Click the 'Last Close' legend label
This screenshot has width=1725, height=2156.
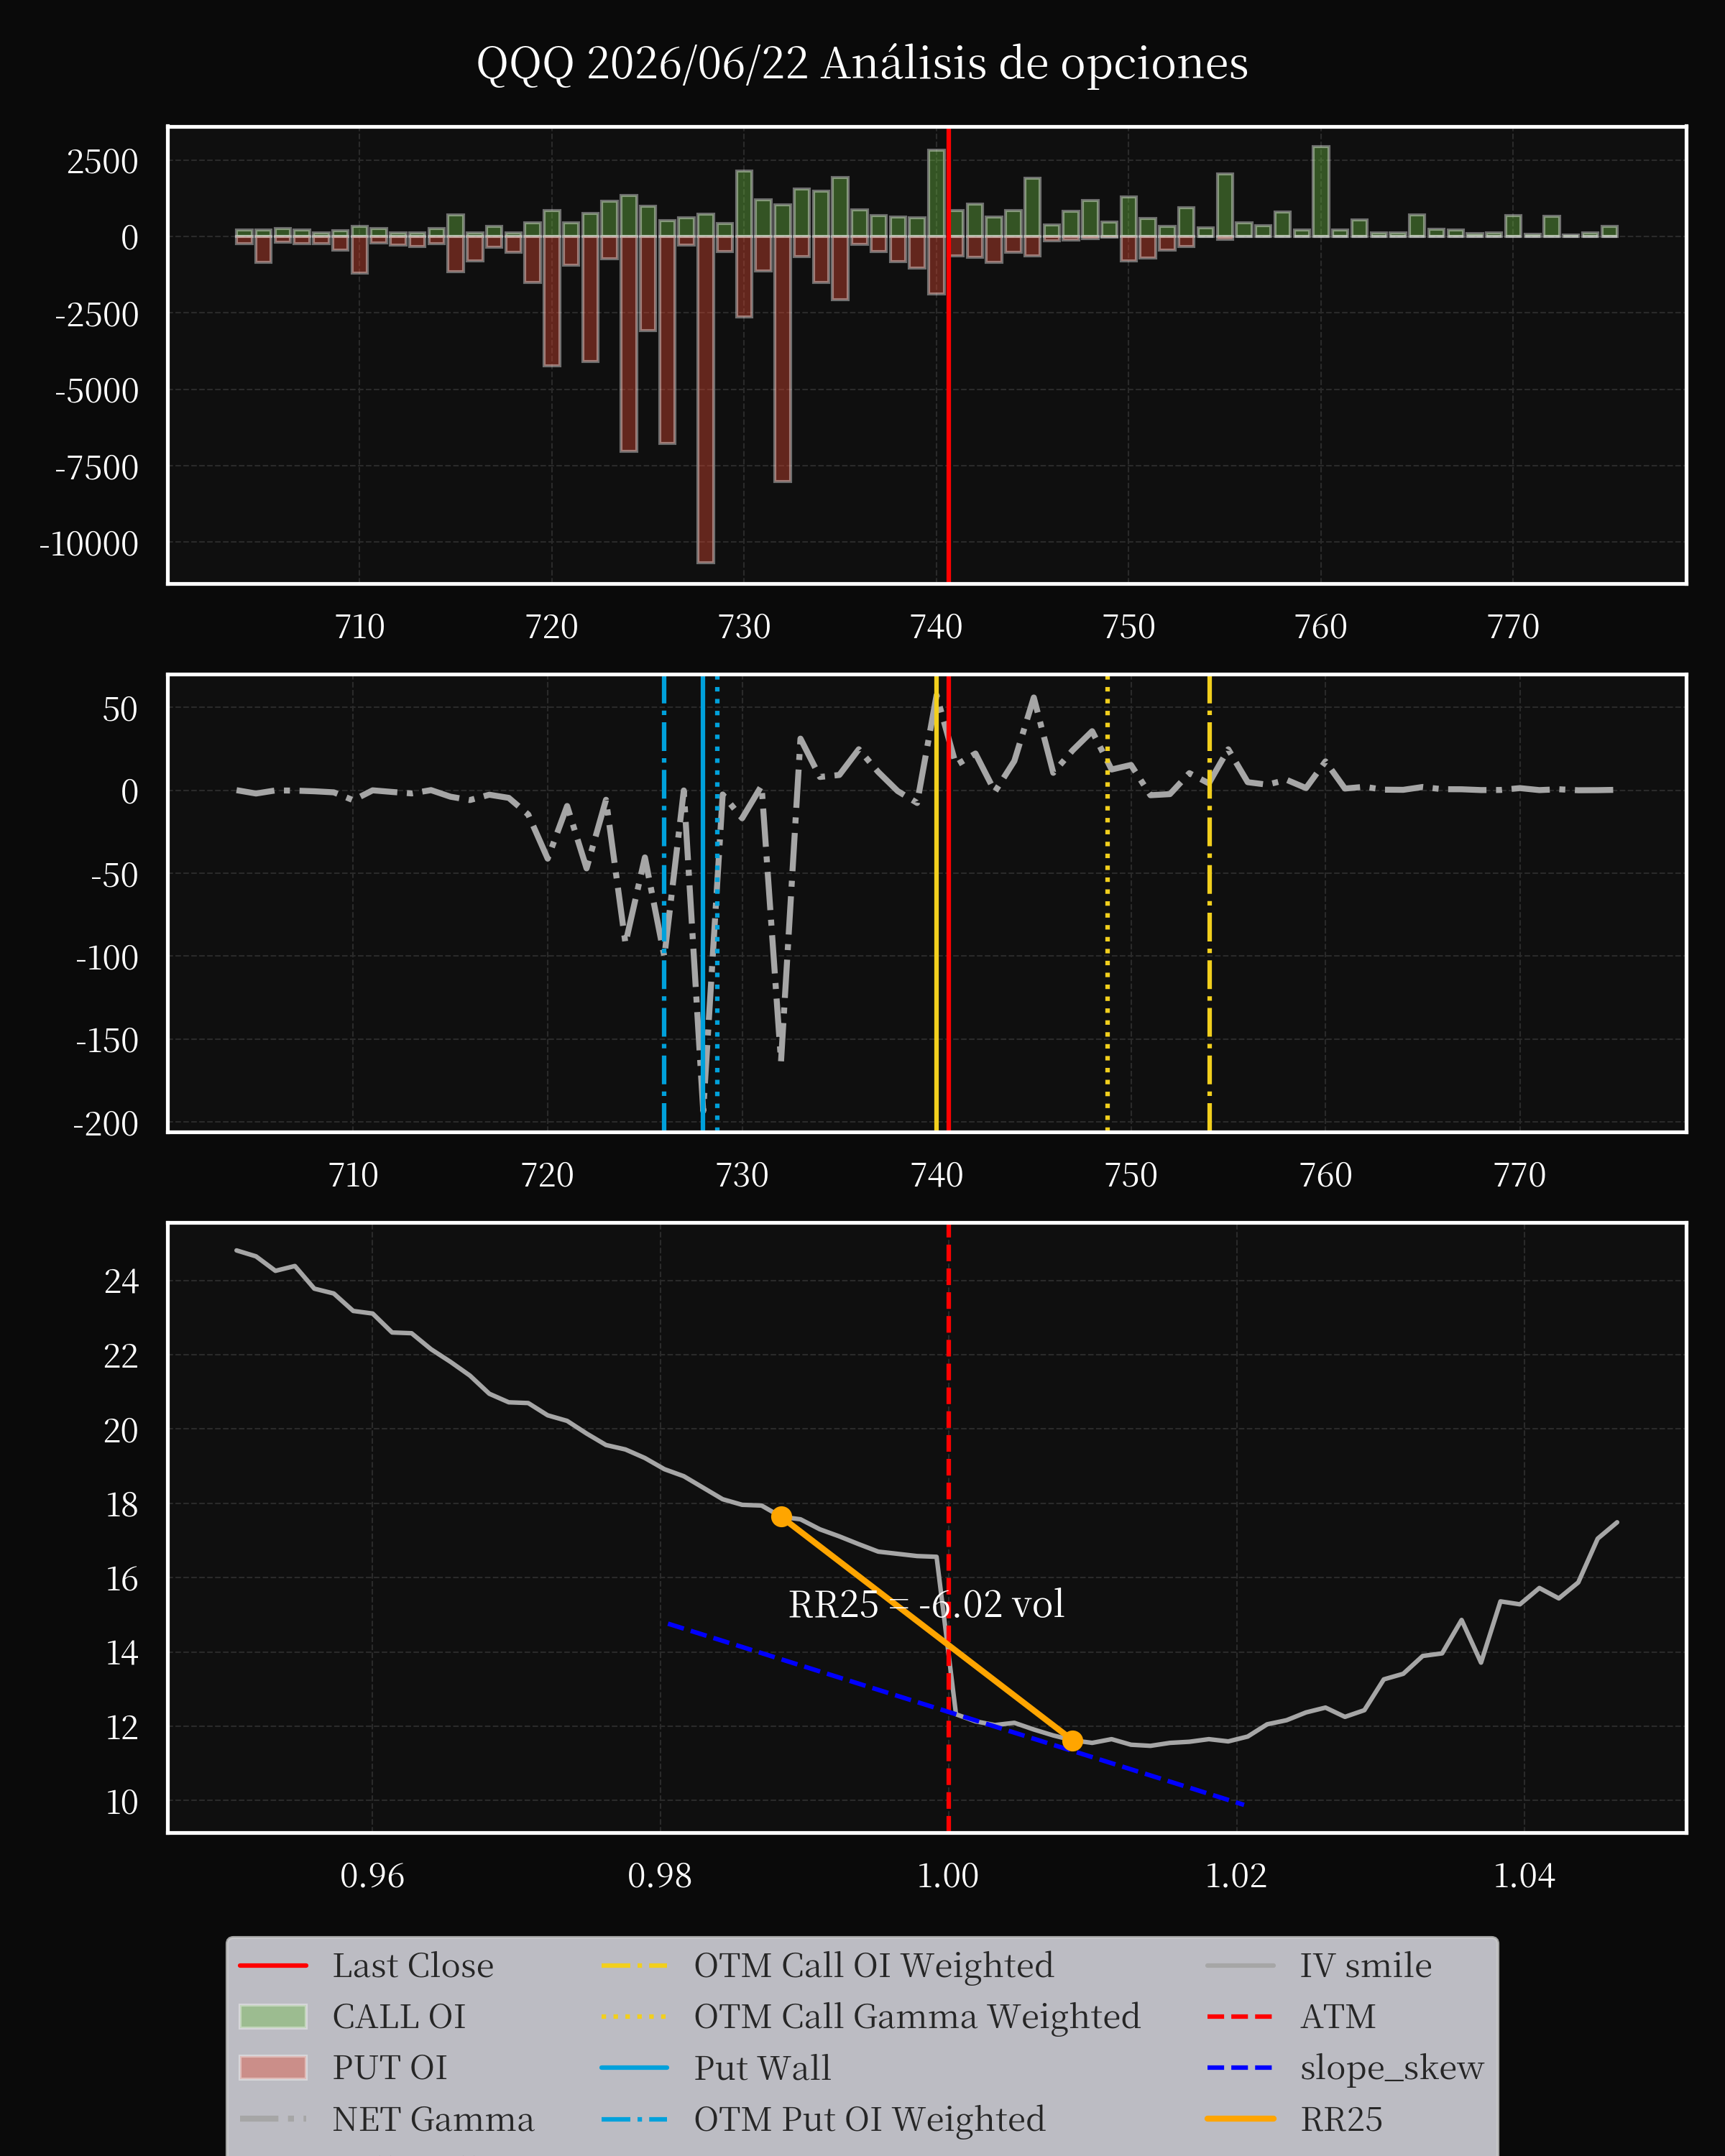pyautogui.click(x=413, y=1965)
